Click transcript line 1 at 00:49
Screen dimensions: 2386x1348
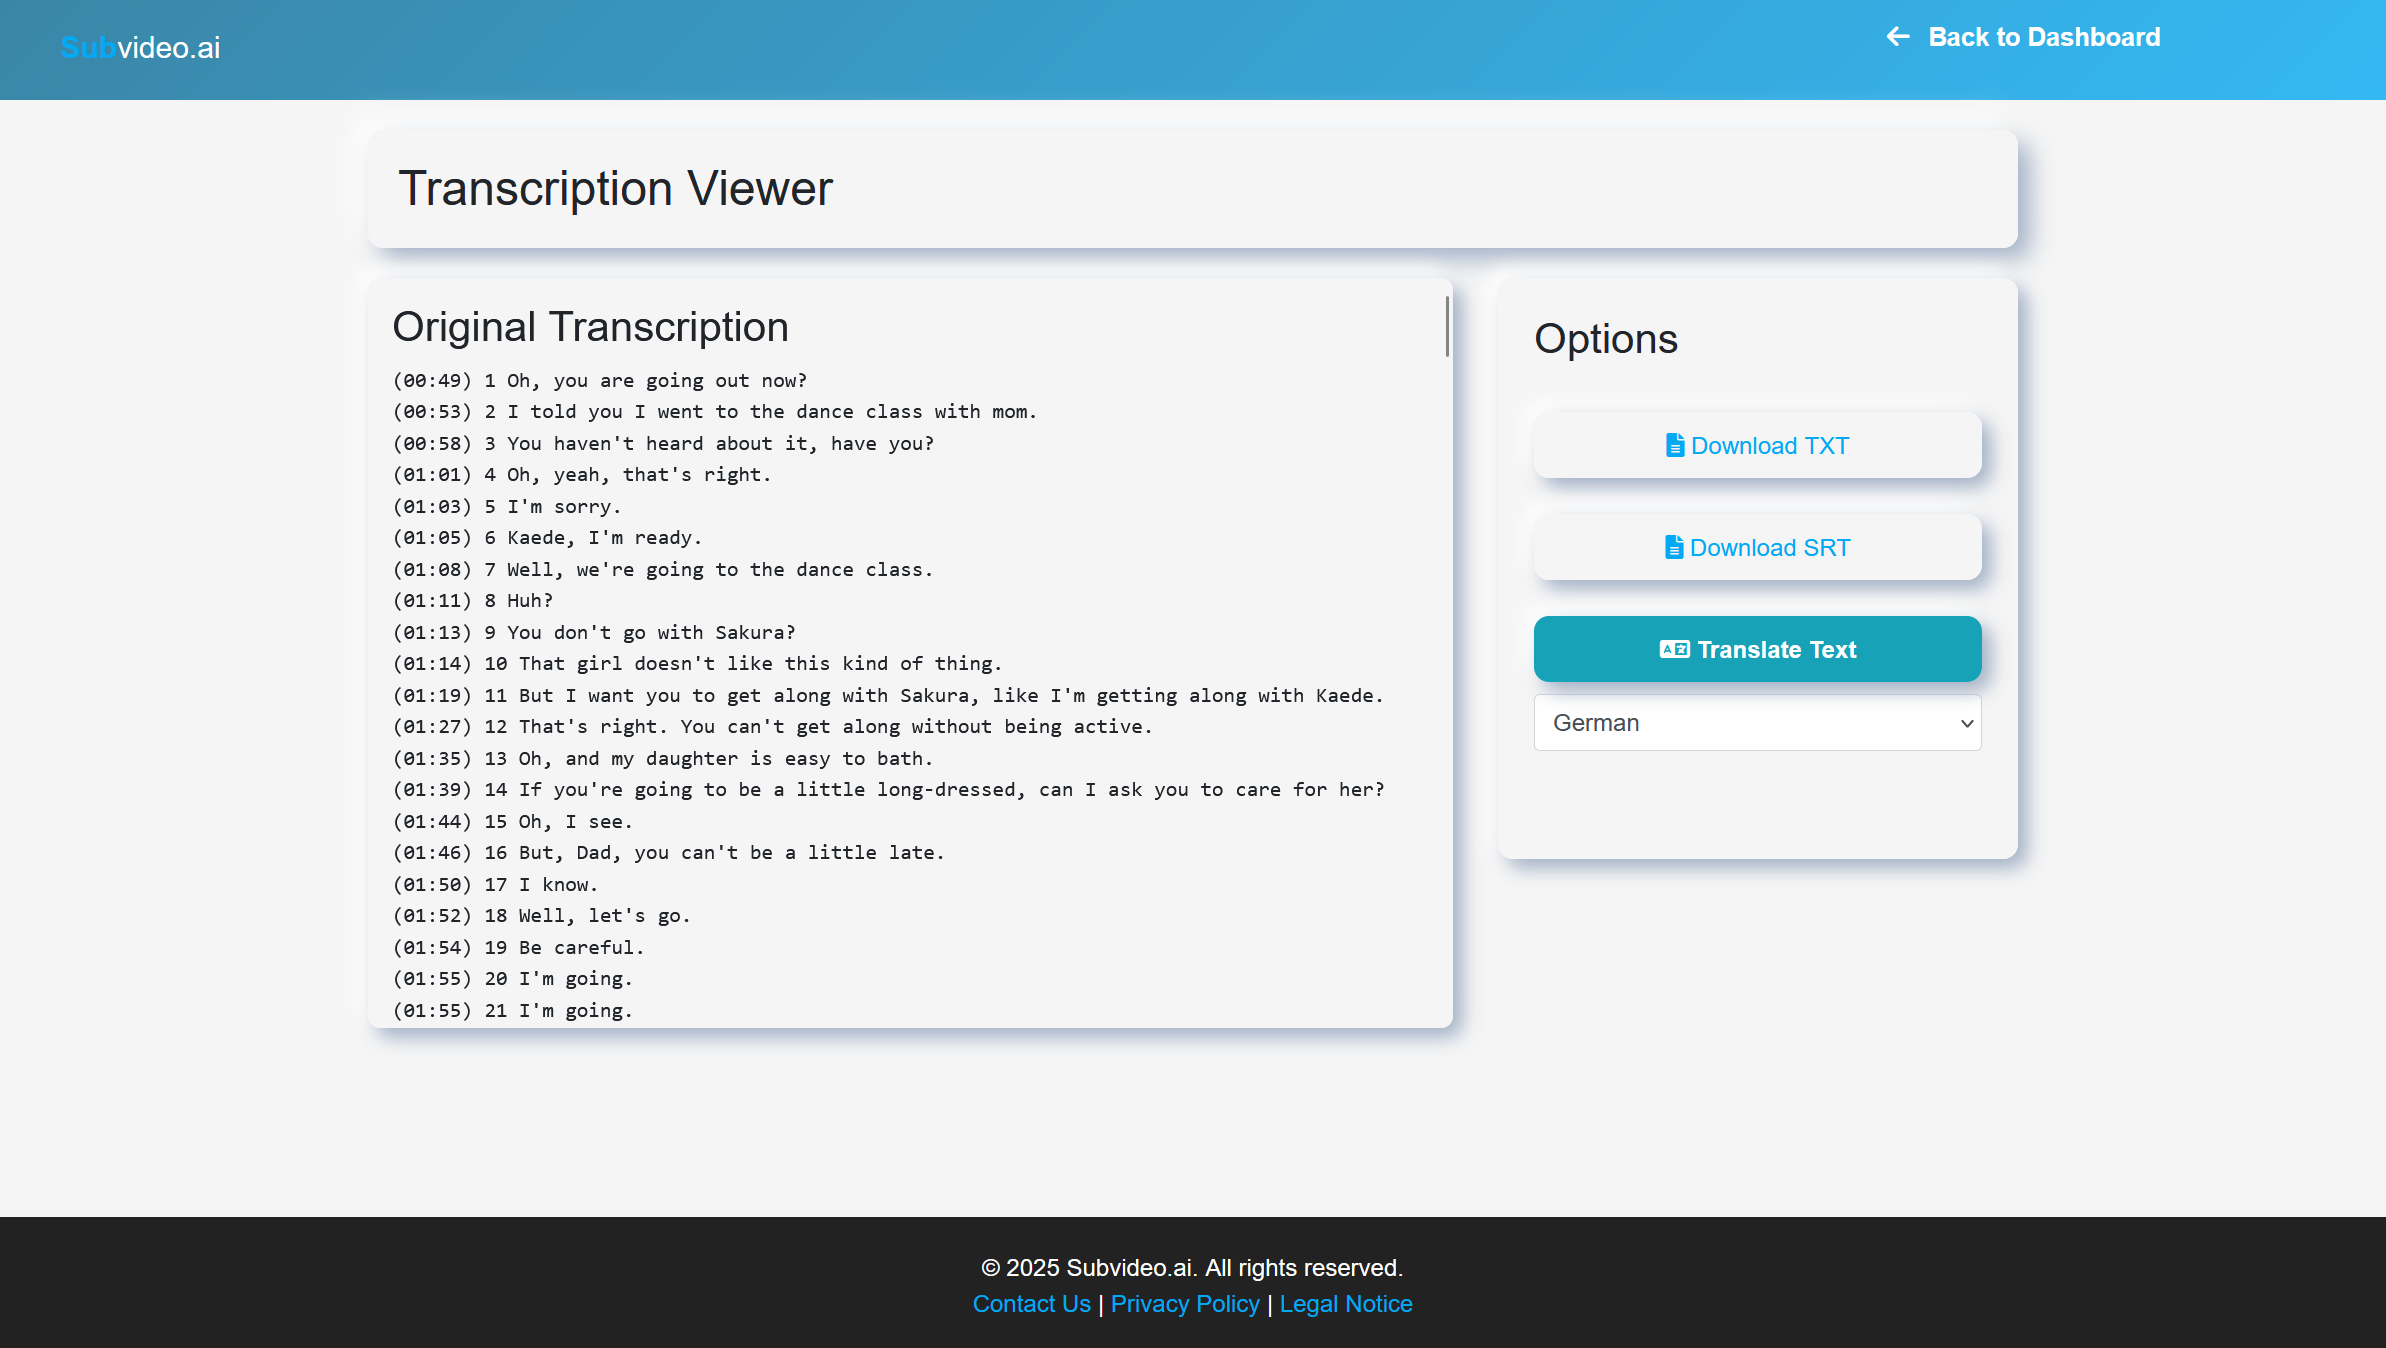pyautogui.click(x=600, y=381)
